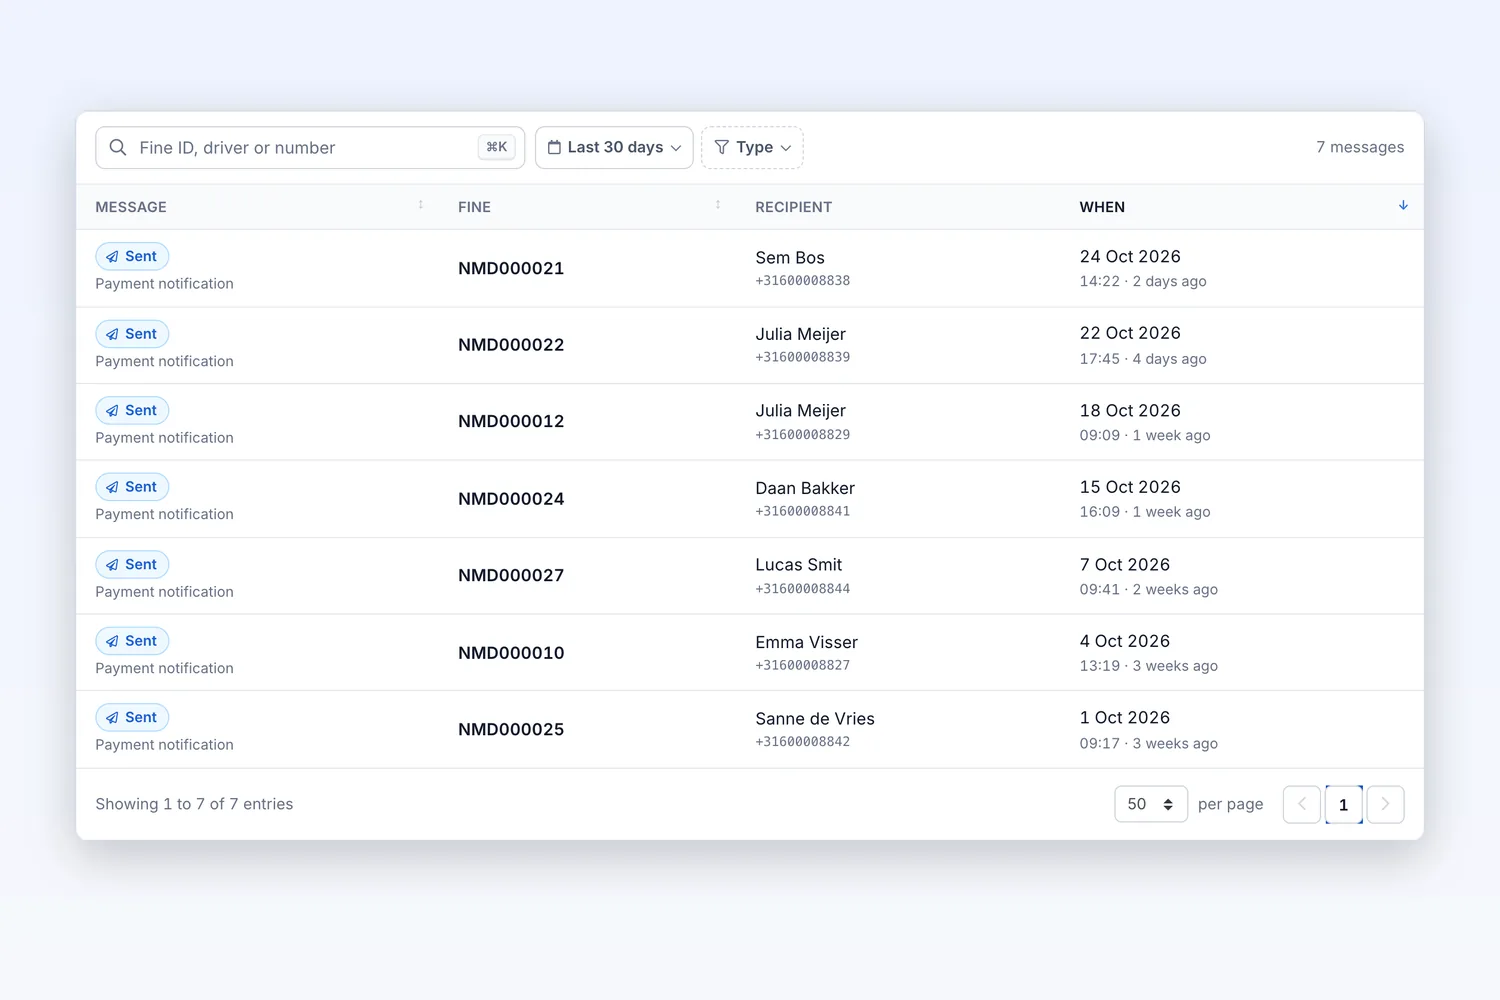
Task: Click phone number +31600008839
Action: point(803,357)
